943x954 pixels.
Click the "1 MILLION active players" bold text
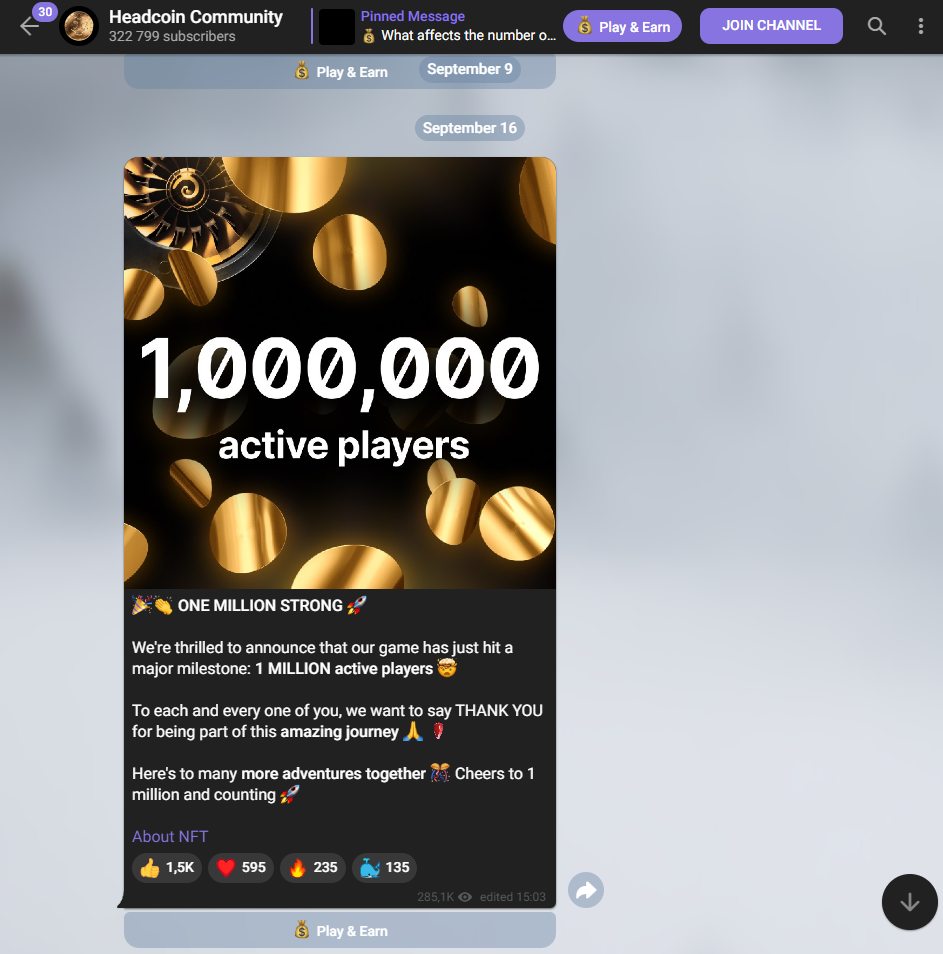(x=344, y=669)
